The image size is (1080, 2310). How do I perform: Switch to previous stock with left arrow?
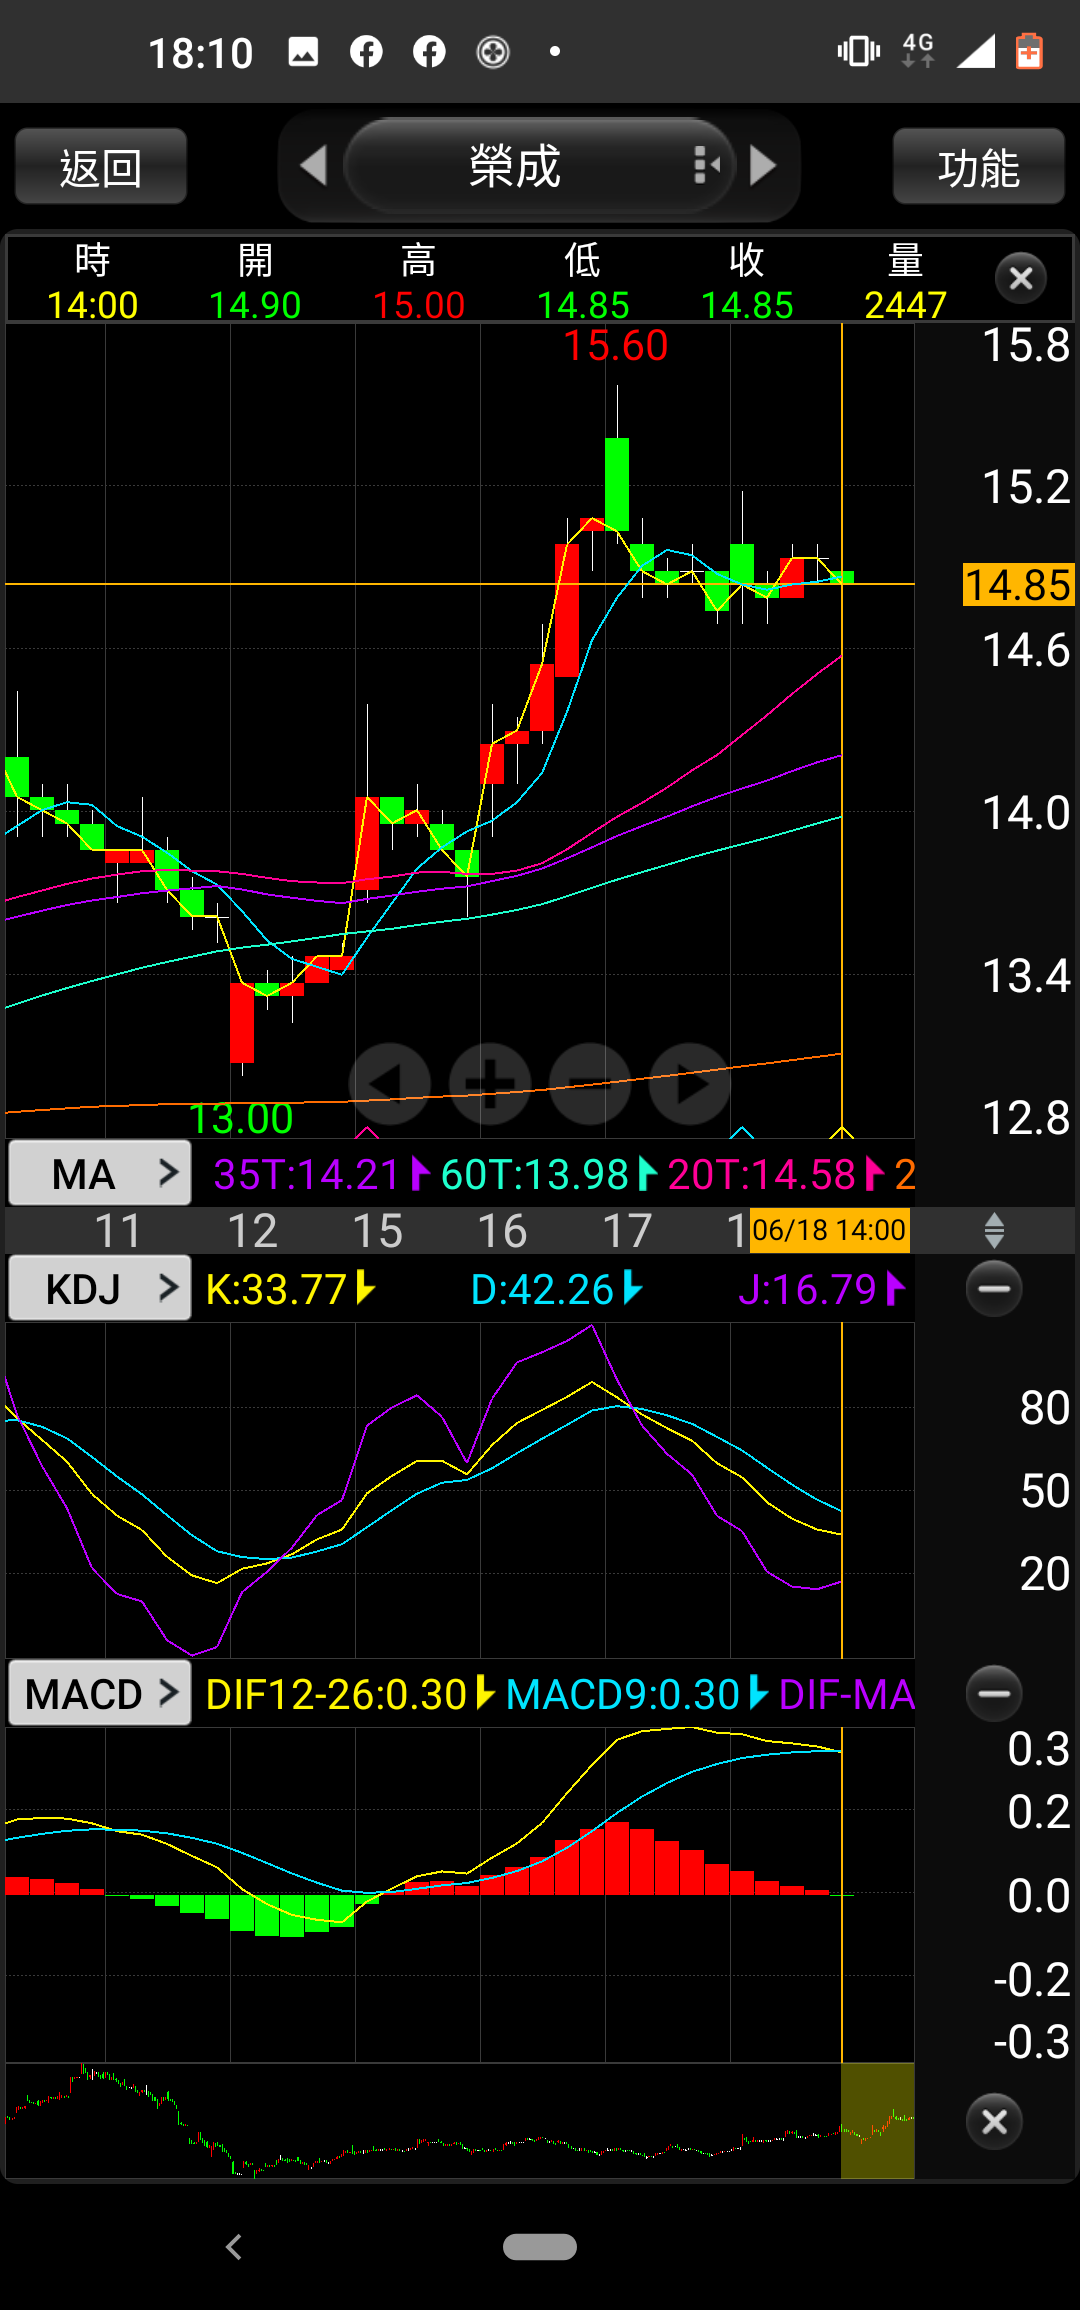coord(314,166)
